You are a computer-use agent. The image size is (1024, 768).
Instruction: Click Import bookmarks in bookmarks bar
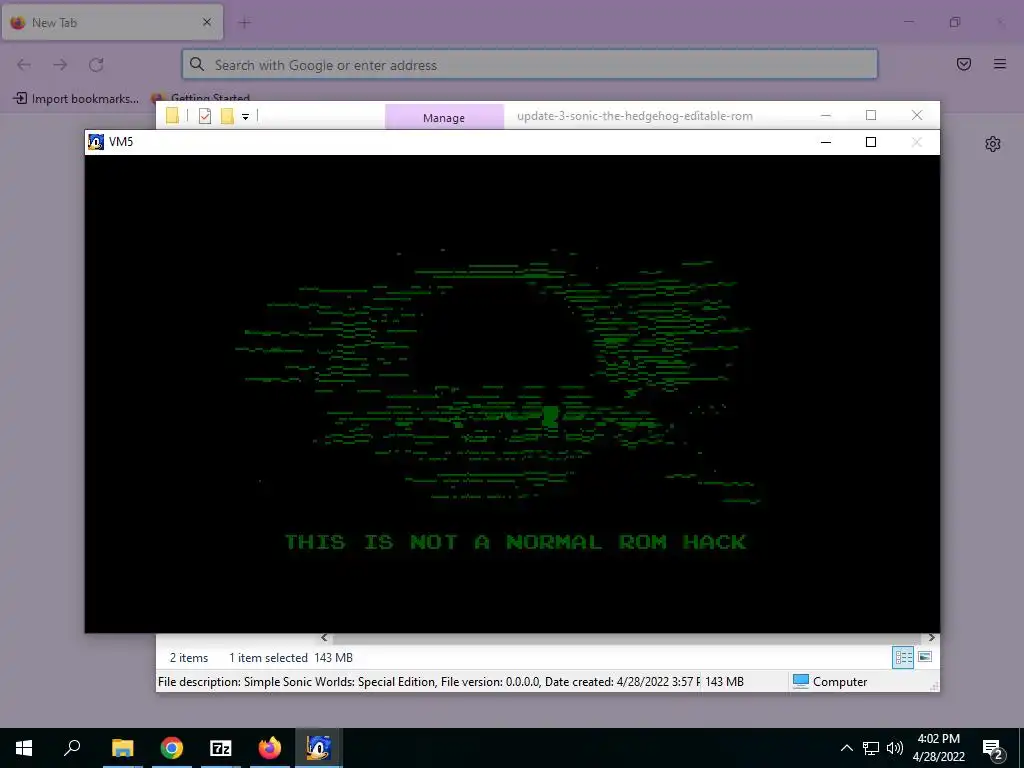click(x=76, y=99)
